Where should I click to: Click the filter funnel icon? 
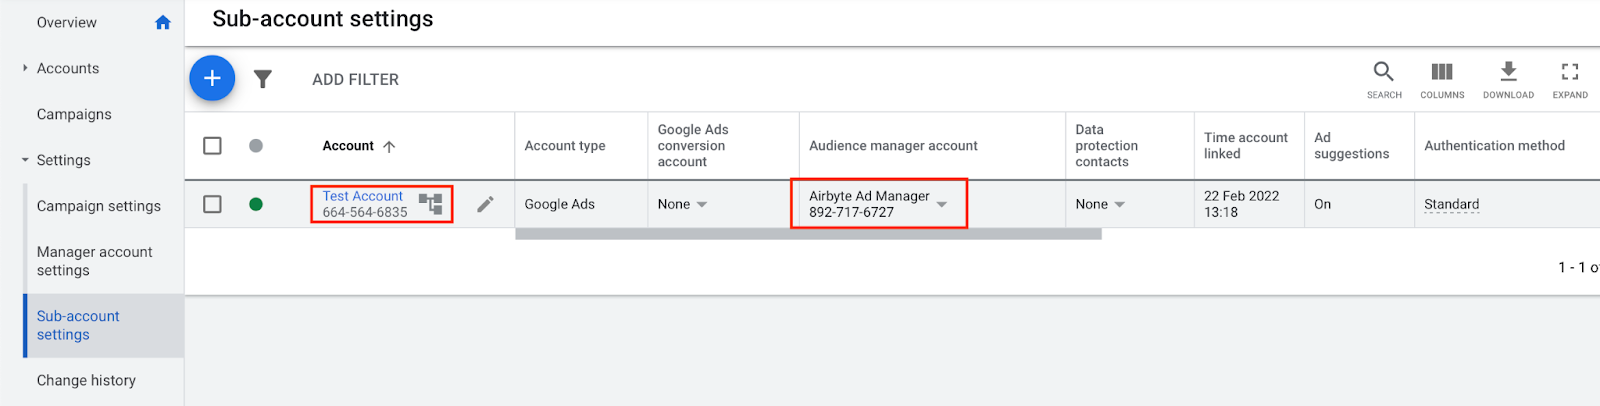pyautogui.click(x=263, y=79)
